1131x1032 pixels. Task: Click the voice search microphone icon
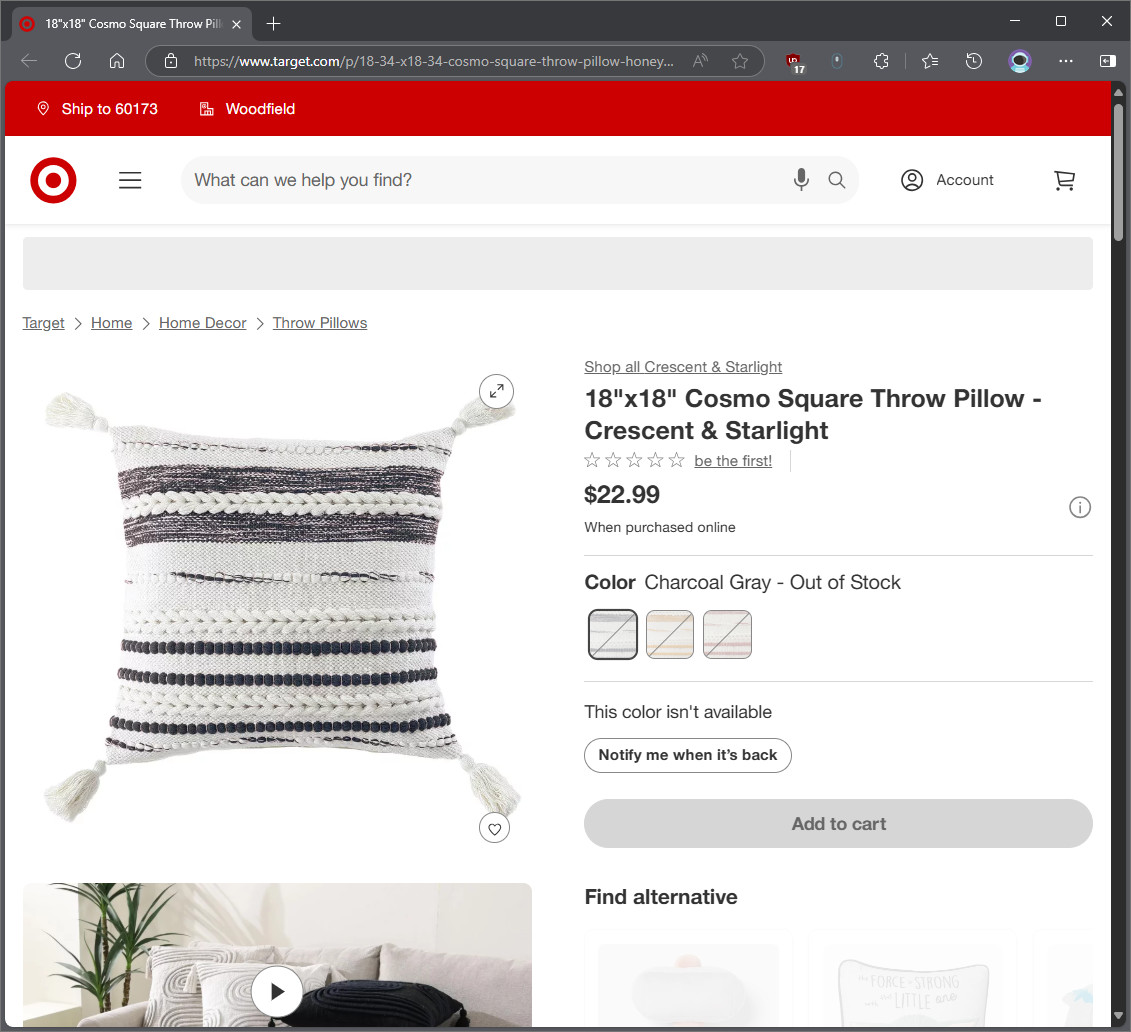[801, 180]
